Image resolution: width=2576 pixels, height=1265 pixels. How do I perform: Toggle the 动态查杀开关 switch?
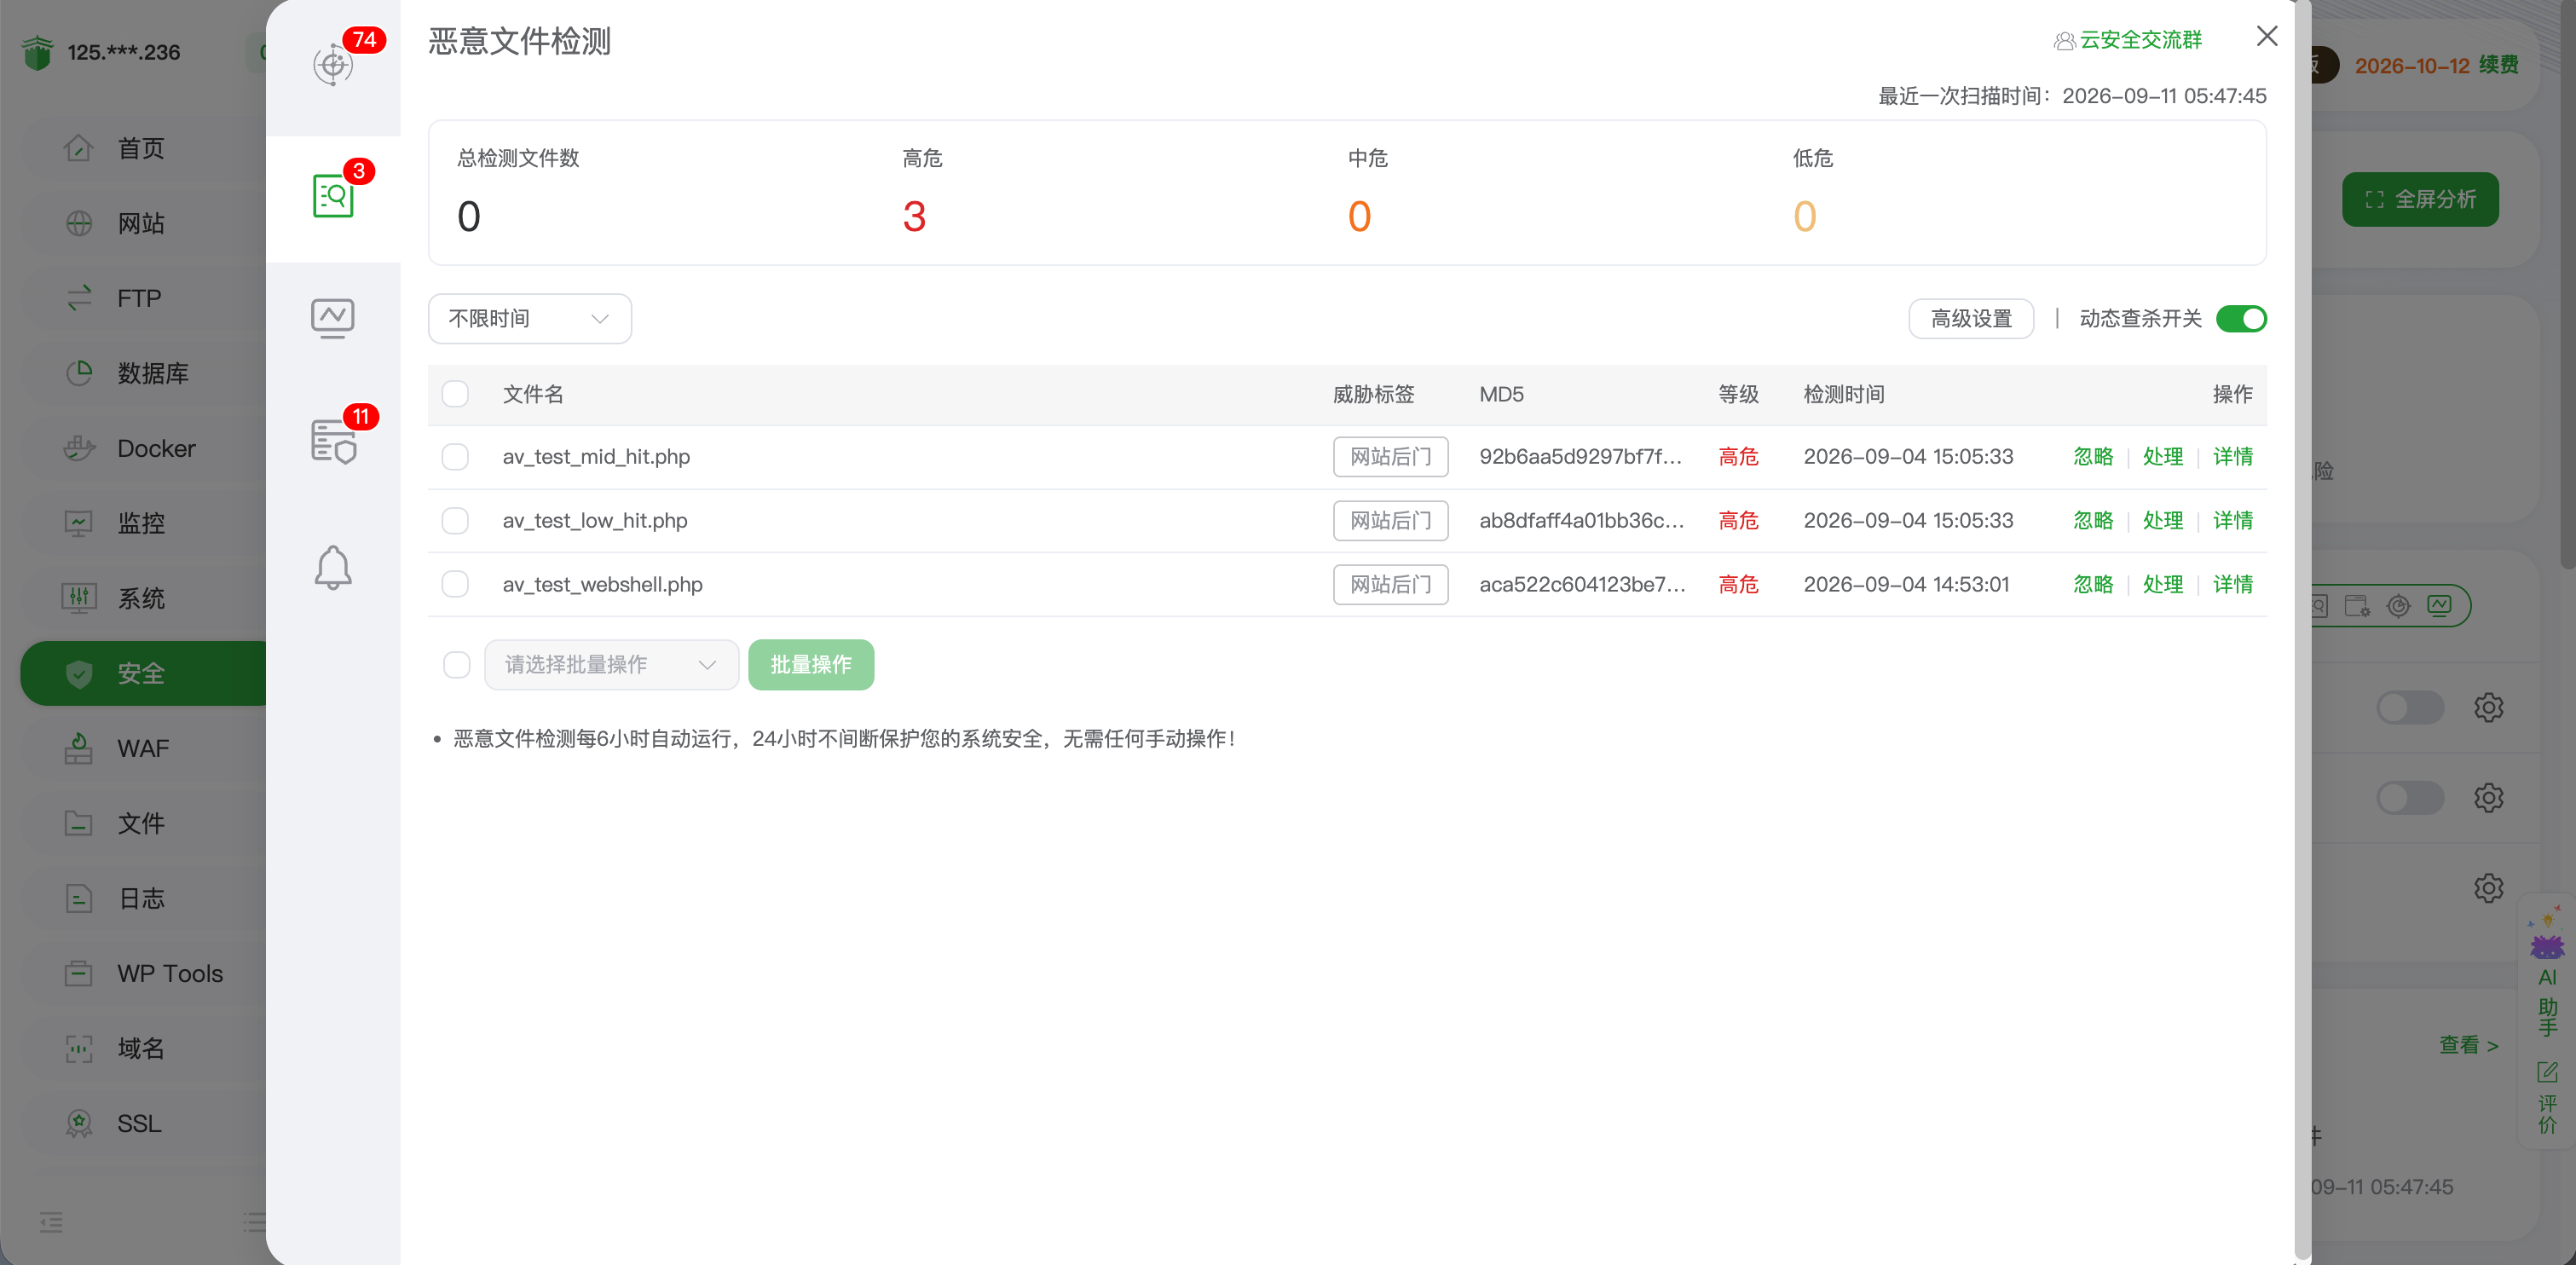[2241, 319]
